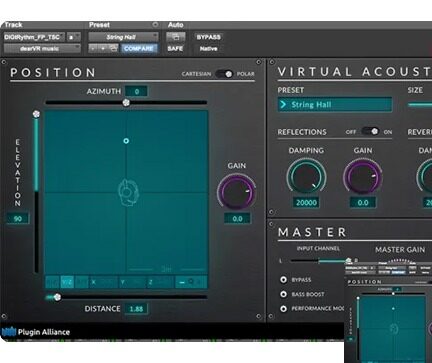Click the Elevation slider handle
432x363 pixels.
(36, 114)
